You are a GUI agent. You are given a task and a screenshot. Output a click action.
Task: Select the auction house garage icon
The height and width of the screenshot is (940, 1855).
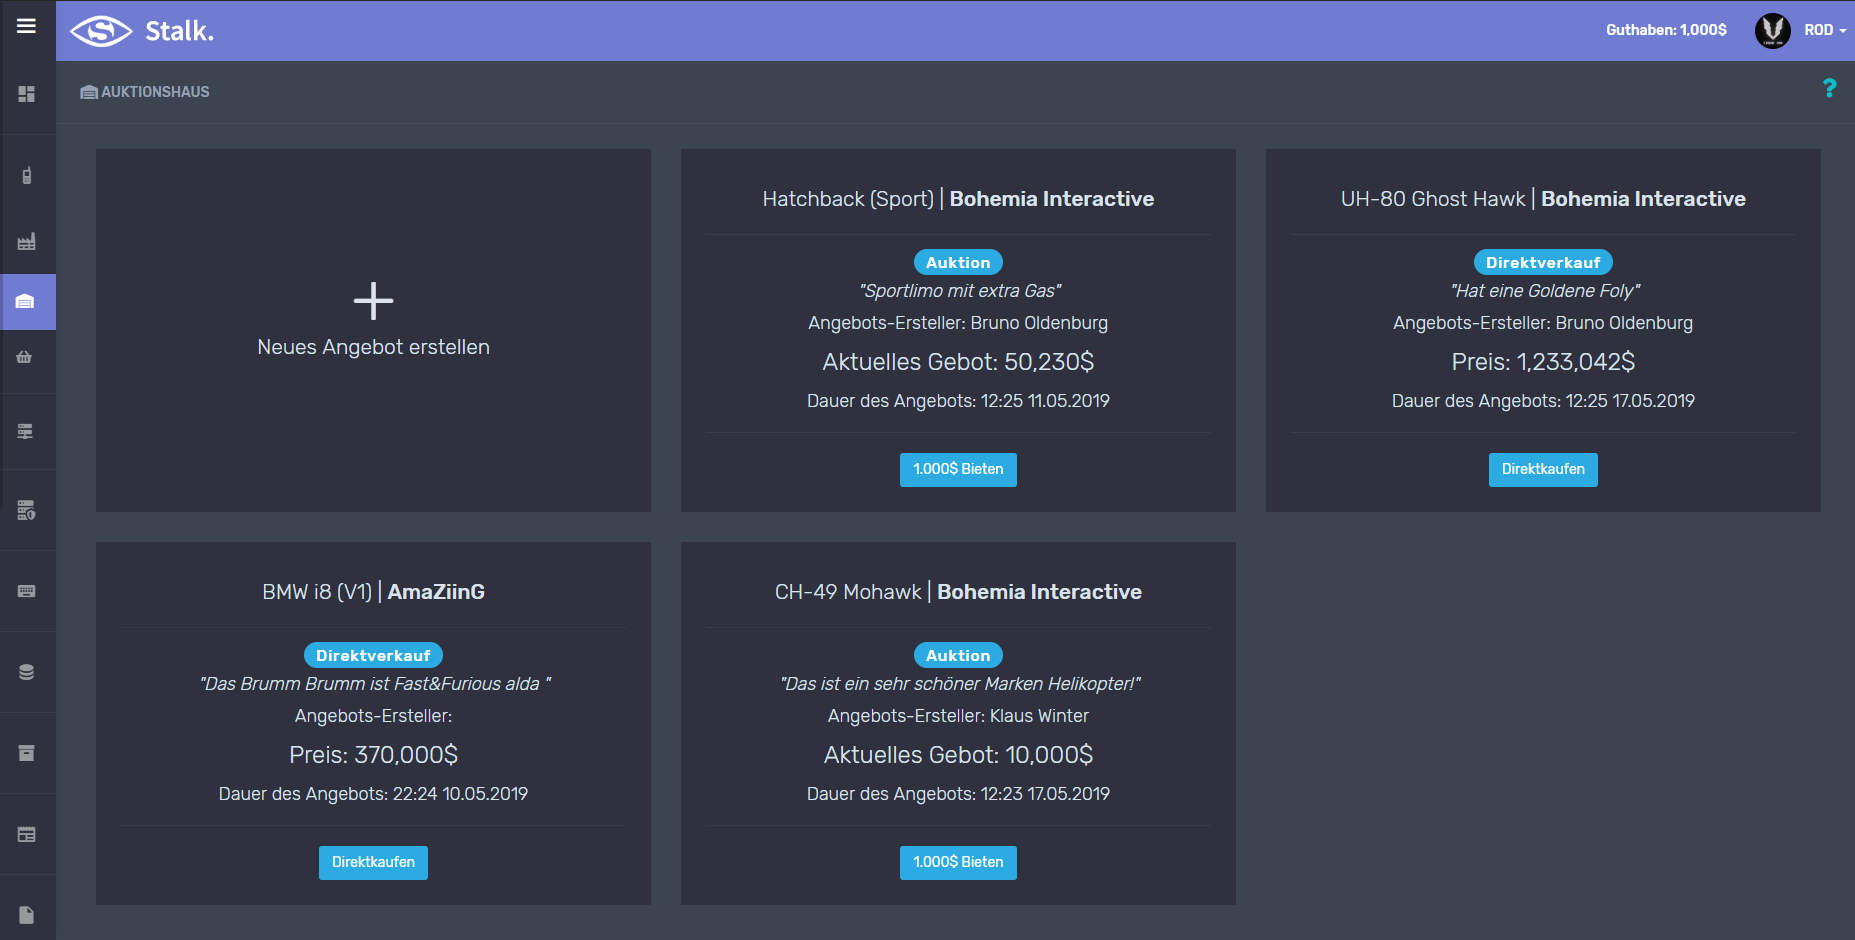click(26, 301)
